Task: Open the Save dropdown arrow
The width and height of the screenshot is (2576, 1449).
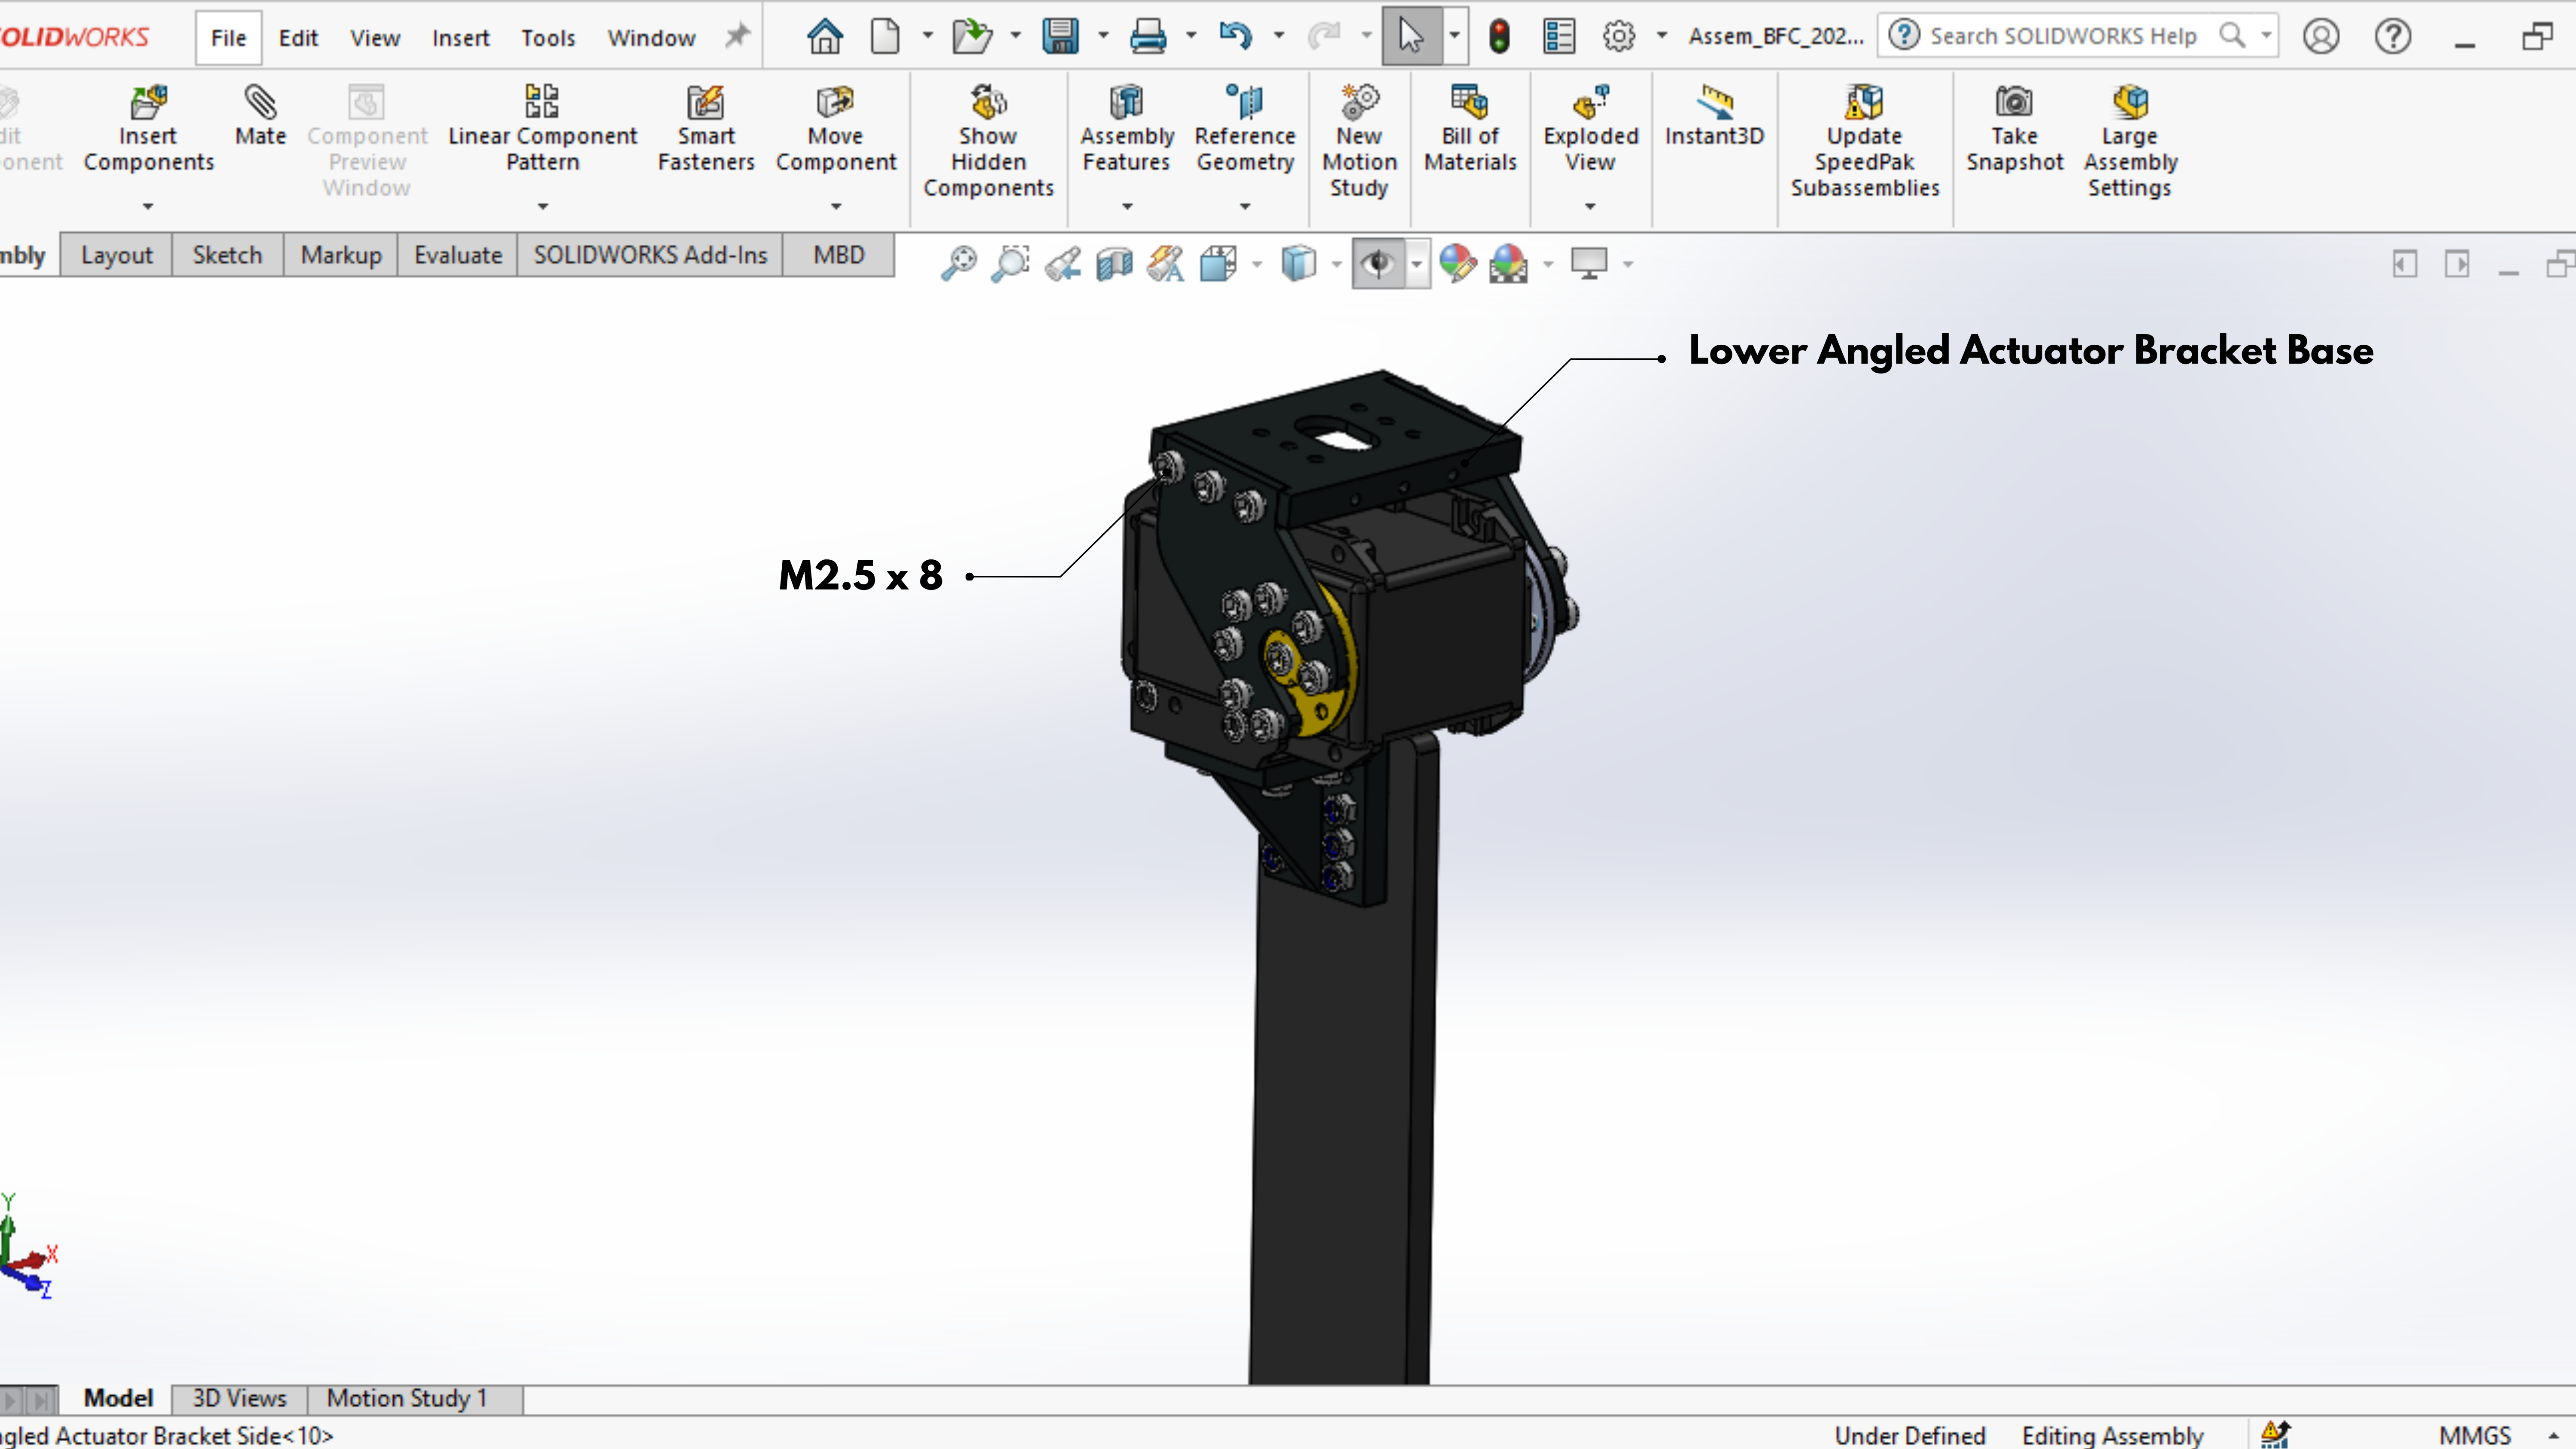Action: point(1104,36)
